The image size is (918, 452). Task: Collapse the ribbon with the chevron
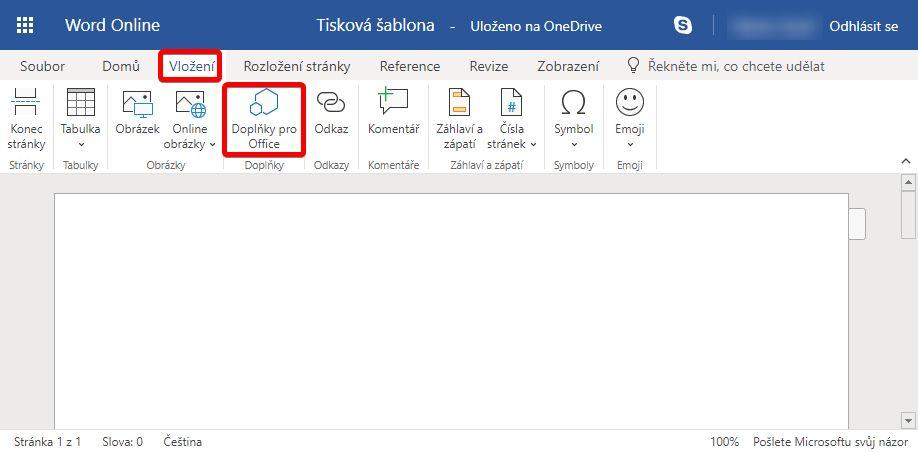coord(906,161)
